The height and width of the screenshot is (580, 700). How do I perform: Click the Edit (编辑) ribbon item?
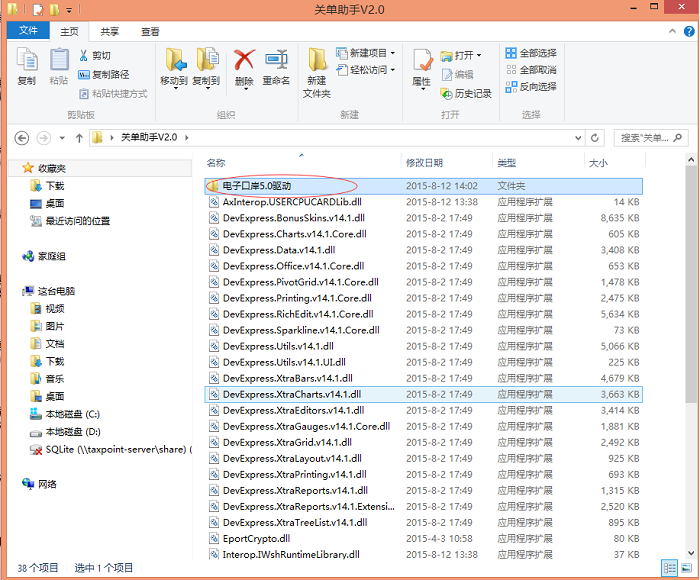pyautogui.click(x=458, y=75)
